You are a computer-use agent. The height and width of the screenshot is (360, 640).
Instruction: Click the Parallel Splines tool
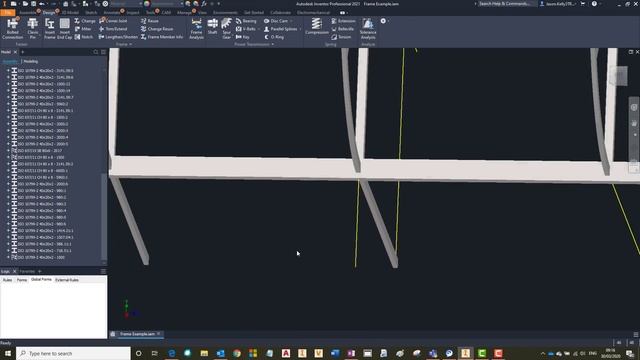[280, 29]
